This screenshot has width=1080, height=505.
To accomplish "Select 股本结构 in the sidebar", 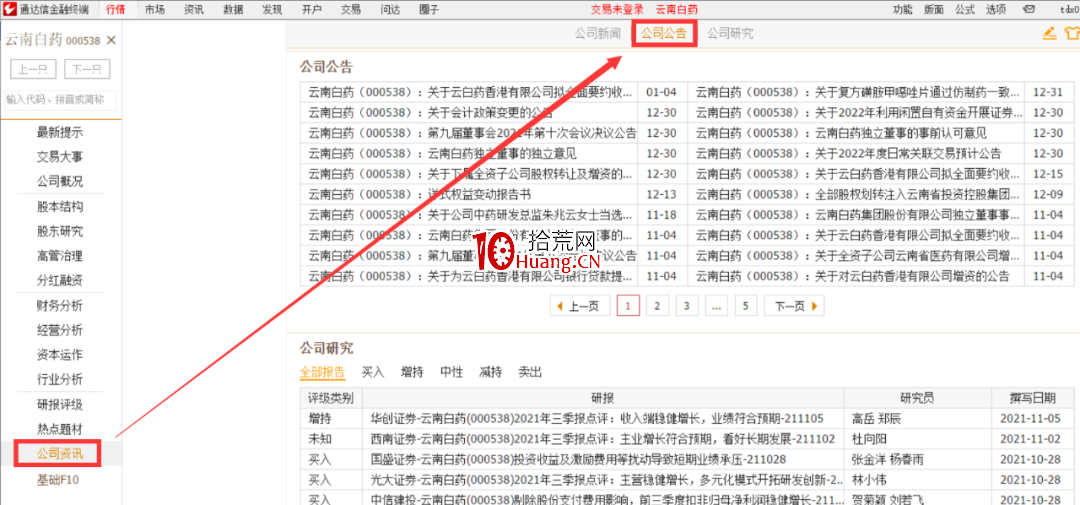I will click(60, 207).
